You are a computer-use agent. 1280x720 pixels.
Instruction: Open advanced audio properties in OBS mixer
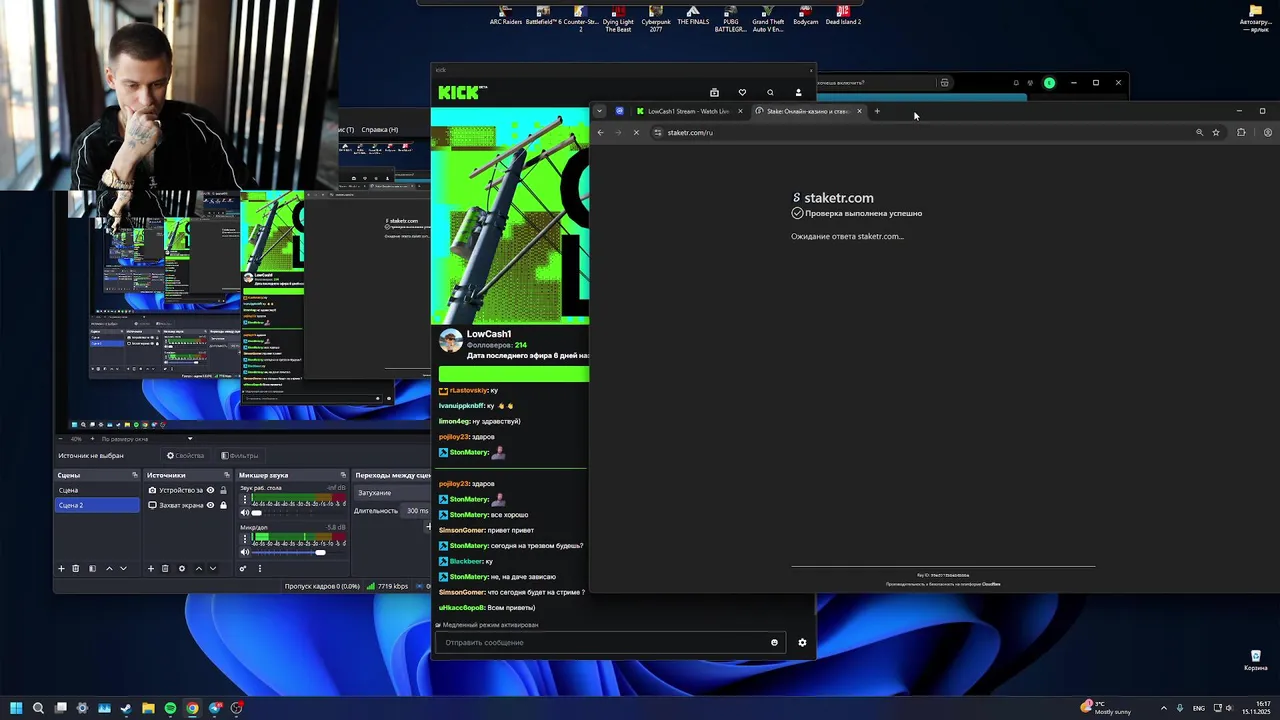click(243, 568)
